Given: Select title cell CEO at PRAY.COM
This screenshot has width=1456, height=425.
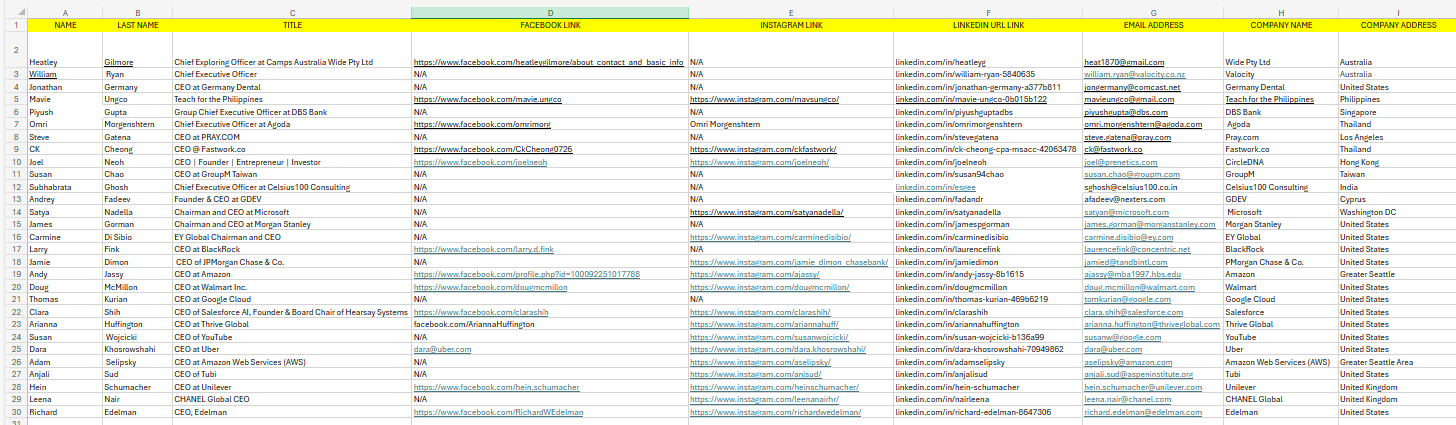Looking at the screenshot, I should (x=292, y=137).
